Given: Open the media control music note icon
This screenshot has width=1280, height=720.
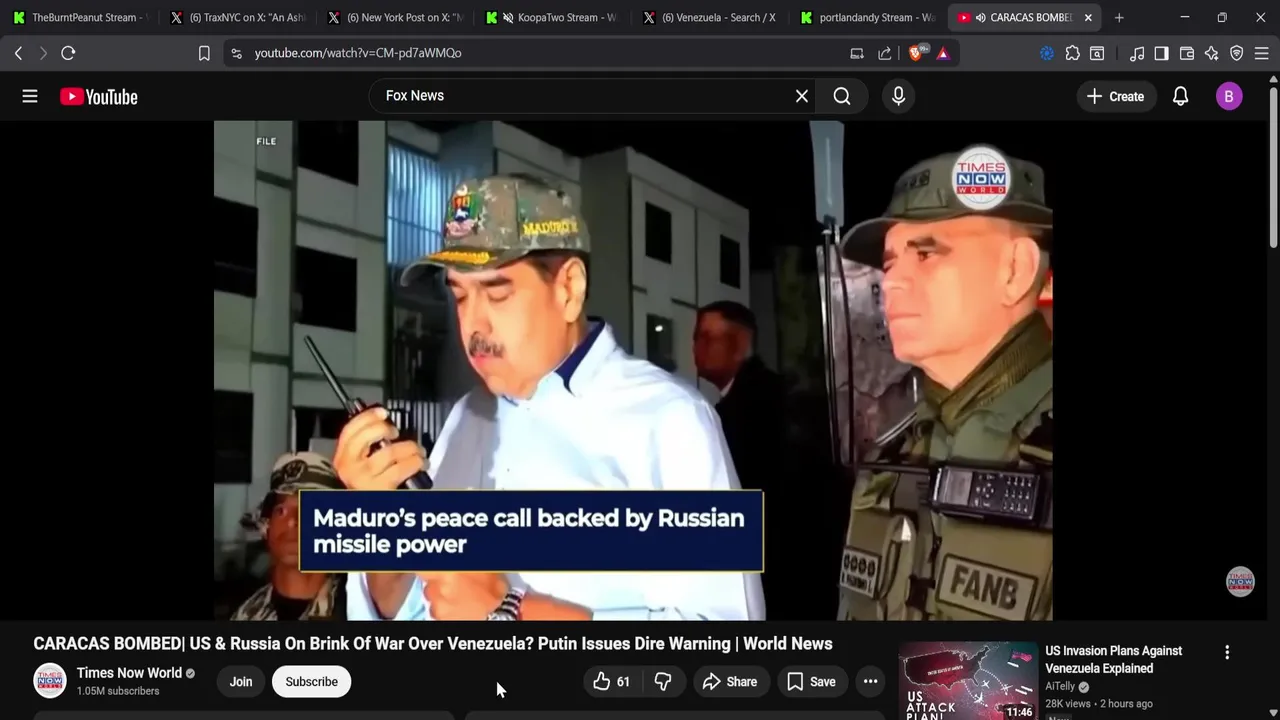Looking at the screenshot, I should 1137,53.
